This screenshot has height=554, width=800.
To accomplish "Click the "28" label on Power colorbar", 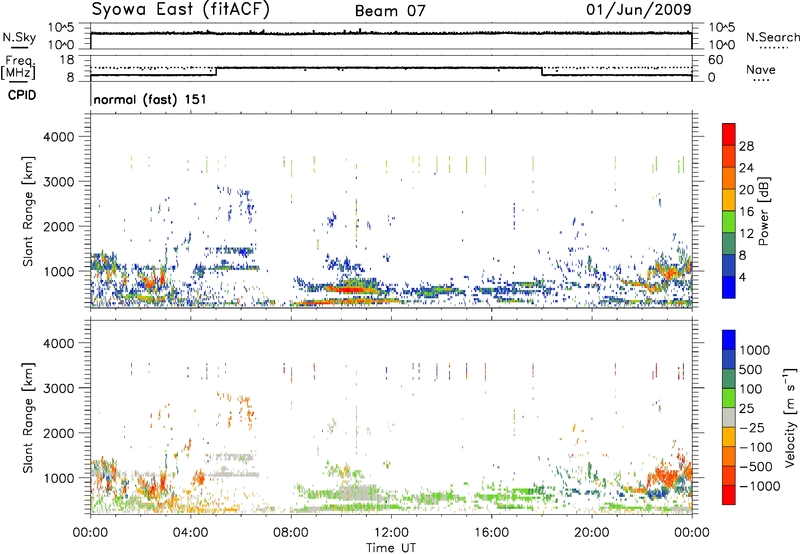I will [746, 146].
